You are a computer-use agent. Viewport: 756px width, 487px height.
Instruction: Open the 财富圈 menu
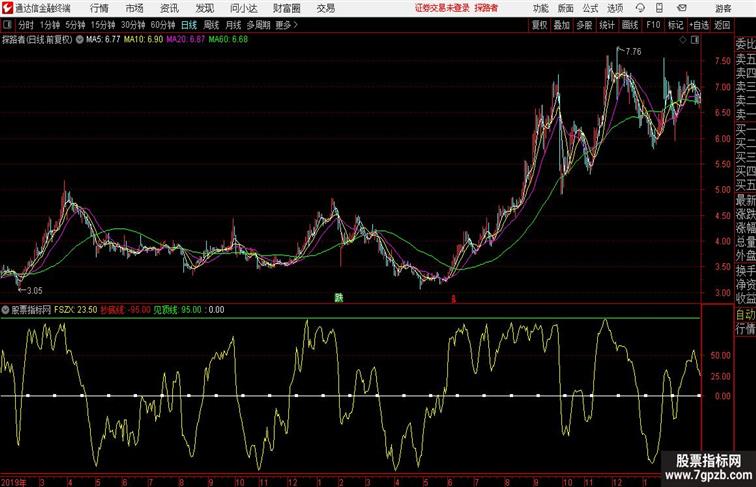pos(287,8)
